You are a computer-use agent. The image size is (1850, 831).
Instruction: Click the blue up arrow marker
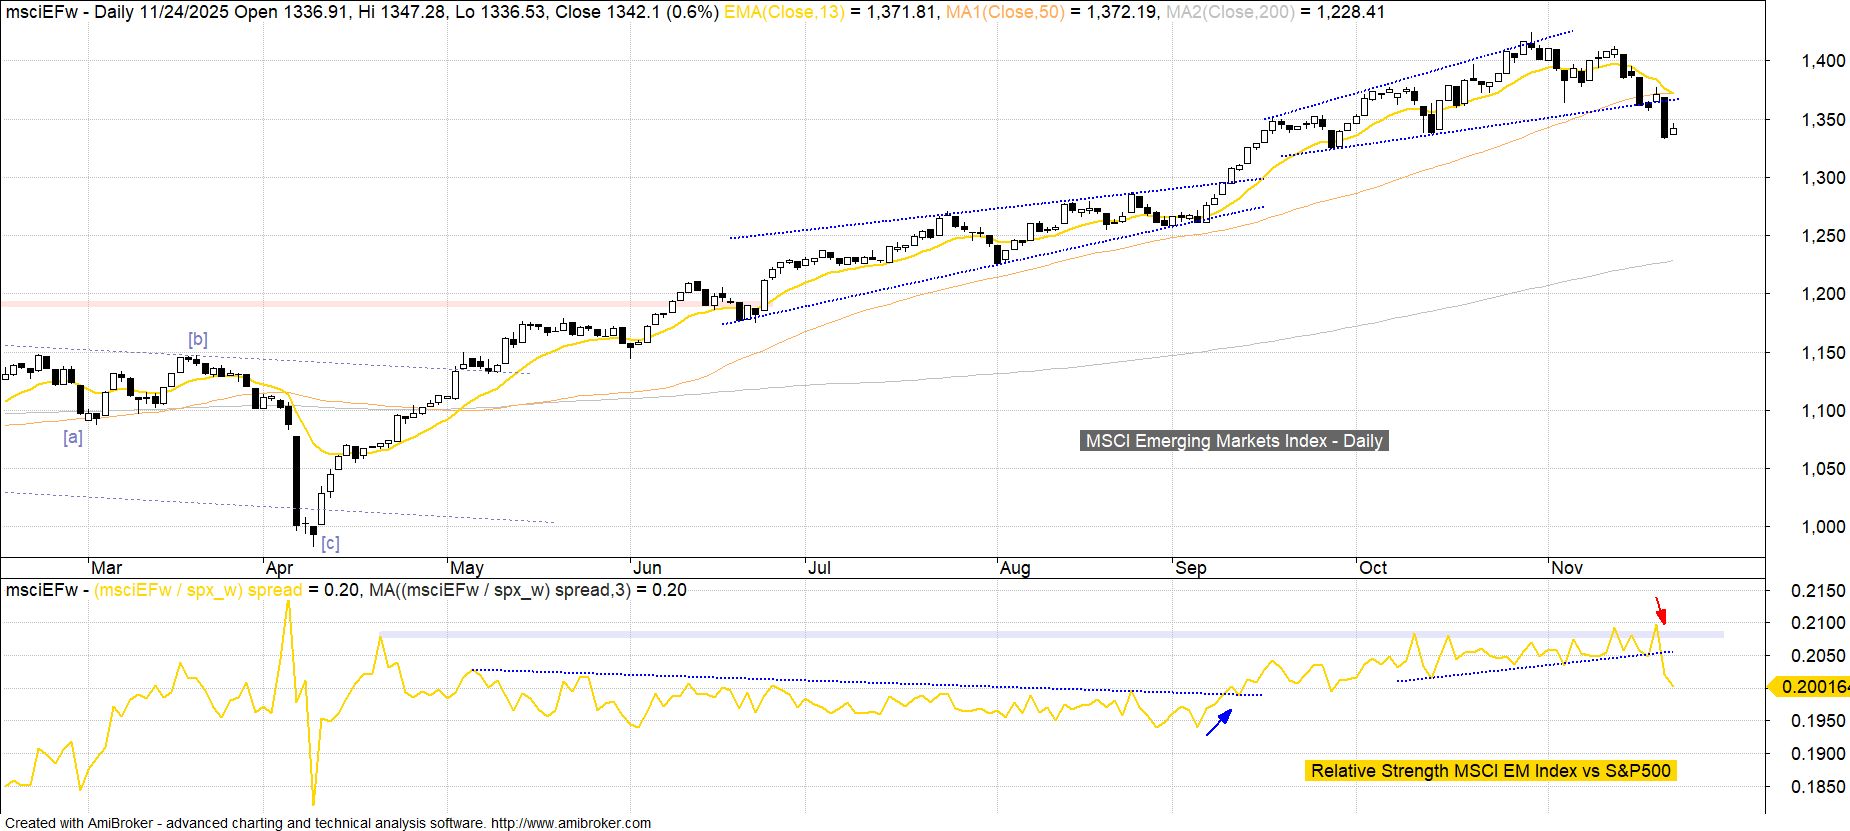click(x=1218, y=722)
